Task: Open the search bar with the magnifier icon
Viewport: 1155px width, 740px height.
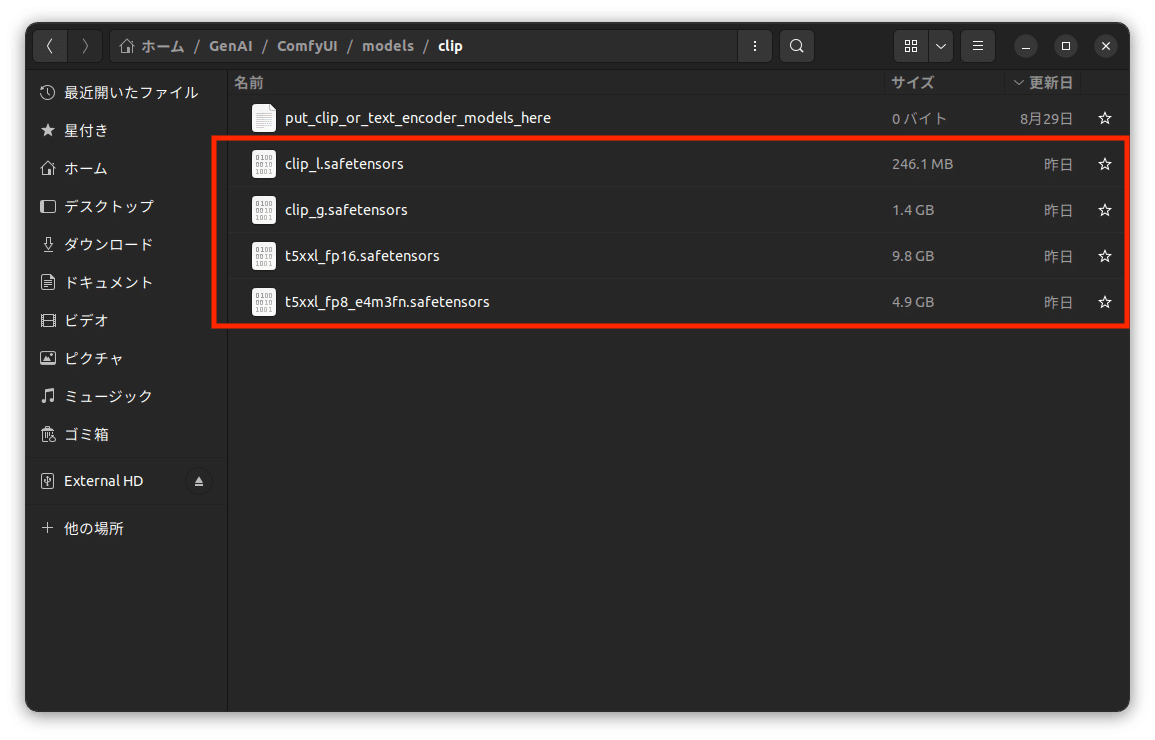Action: click(x=796, y=45)
